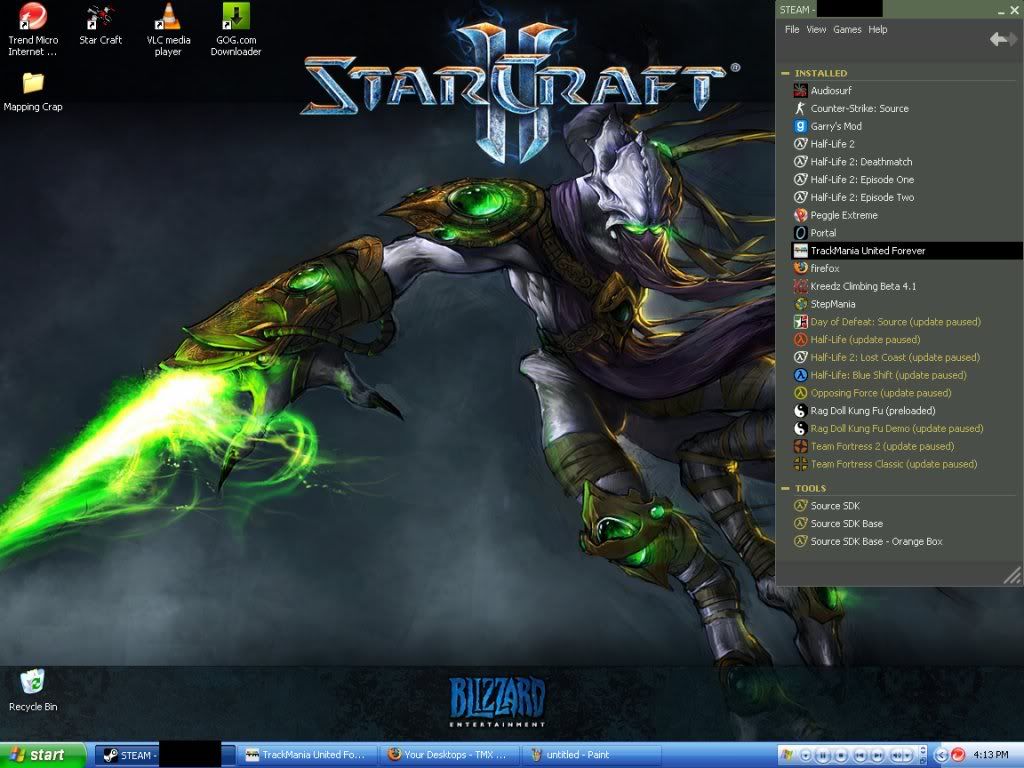1024x768 pixels.
Task: Select the firefox entry in Steam list
Action: (816, 268)
